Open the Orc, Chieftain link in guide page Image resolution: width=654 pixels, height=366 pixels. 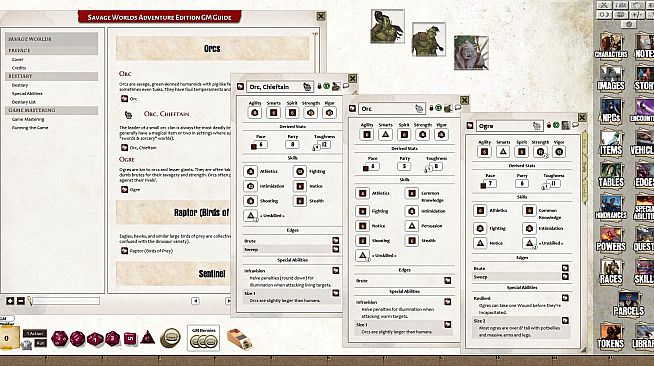click(x=124, y=148)
